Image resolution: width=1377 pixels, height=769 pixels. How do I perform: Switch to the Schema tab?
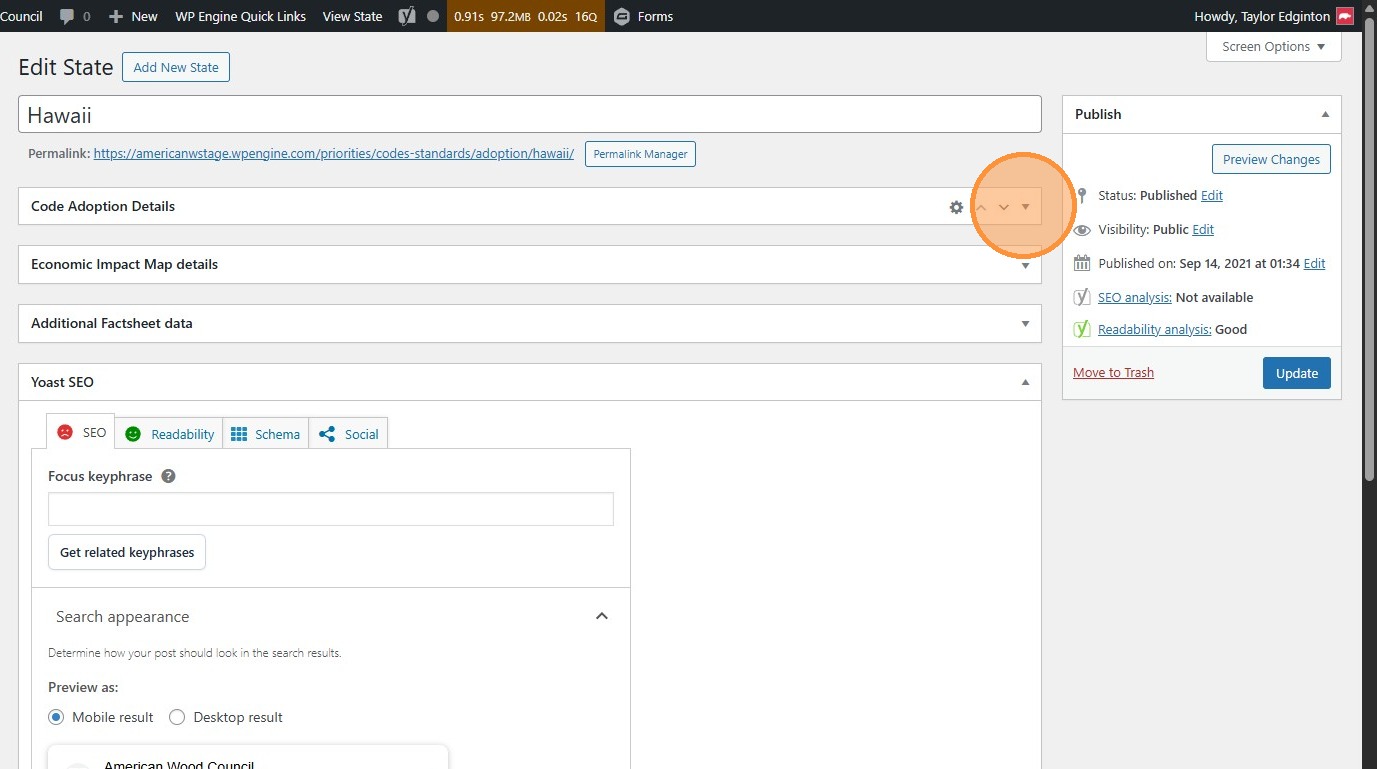[x=265, y=434]
